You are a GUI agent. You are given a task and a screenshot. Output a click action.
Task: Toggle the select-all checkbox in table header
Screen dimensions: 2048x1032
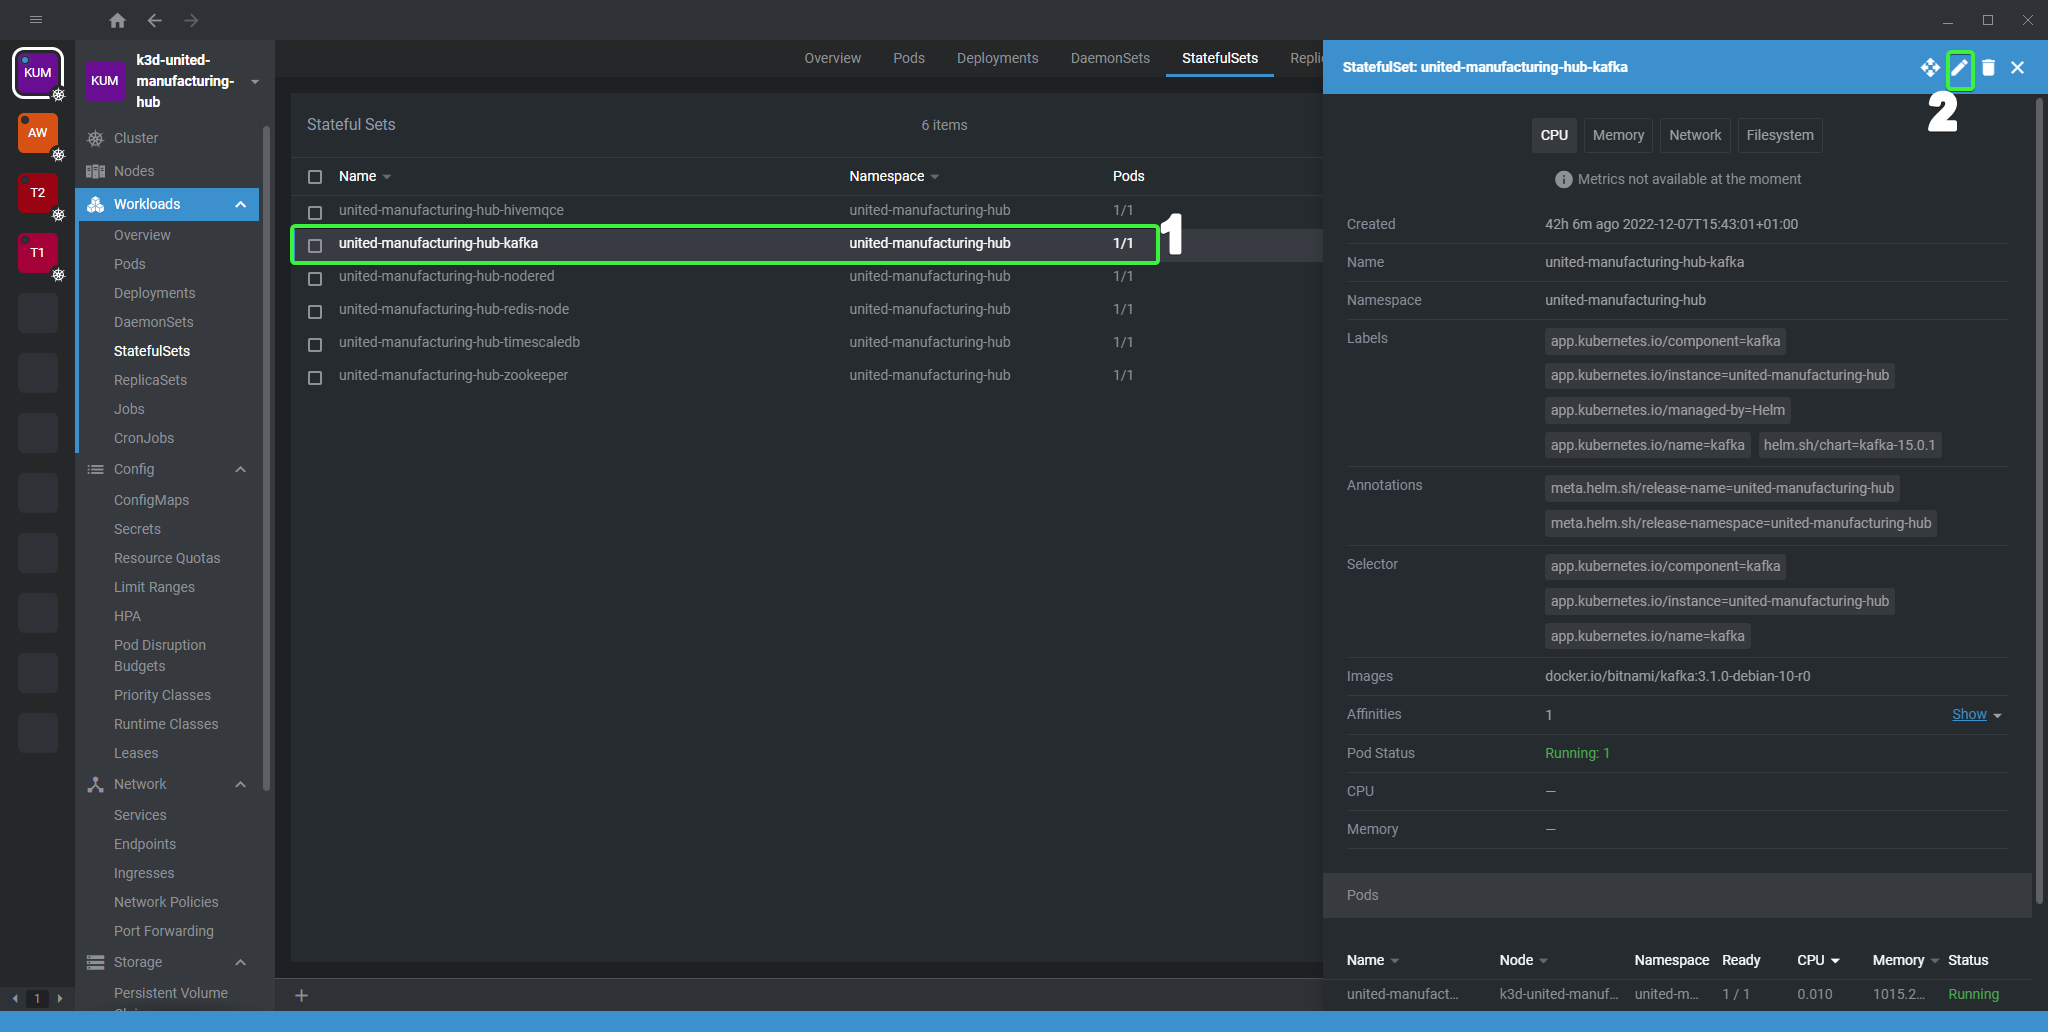pyautogui.click(x=315, y=177)
